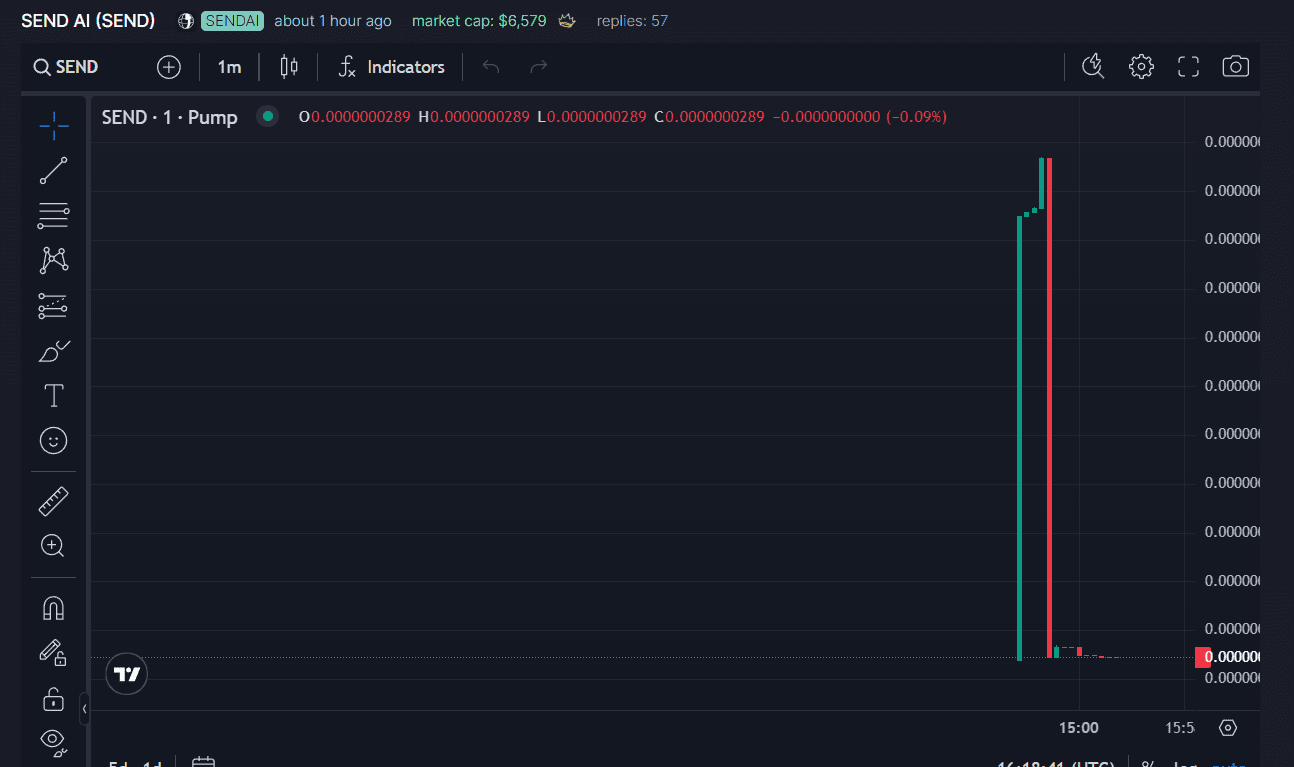Select the brush drawing tool
This screenshot has height=767, width=1294.
click(54, 351)
